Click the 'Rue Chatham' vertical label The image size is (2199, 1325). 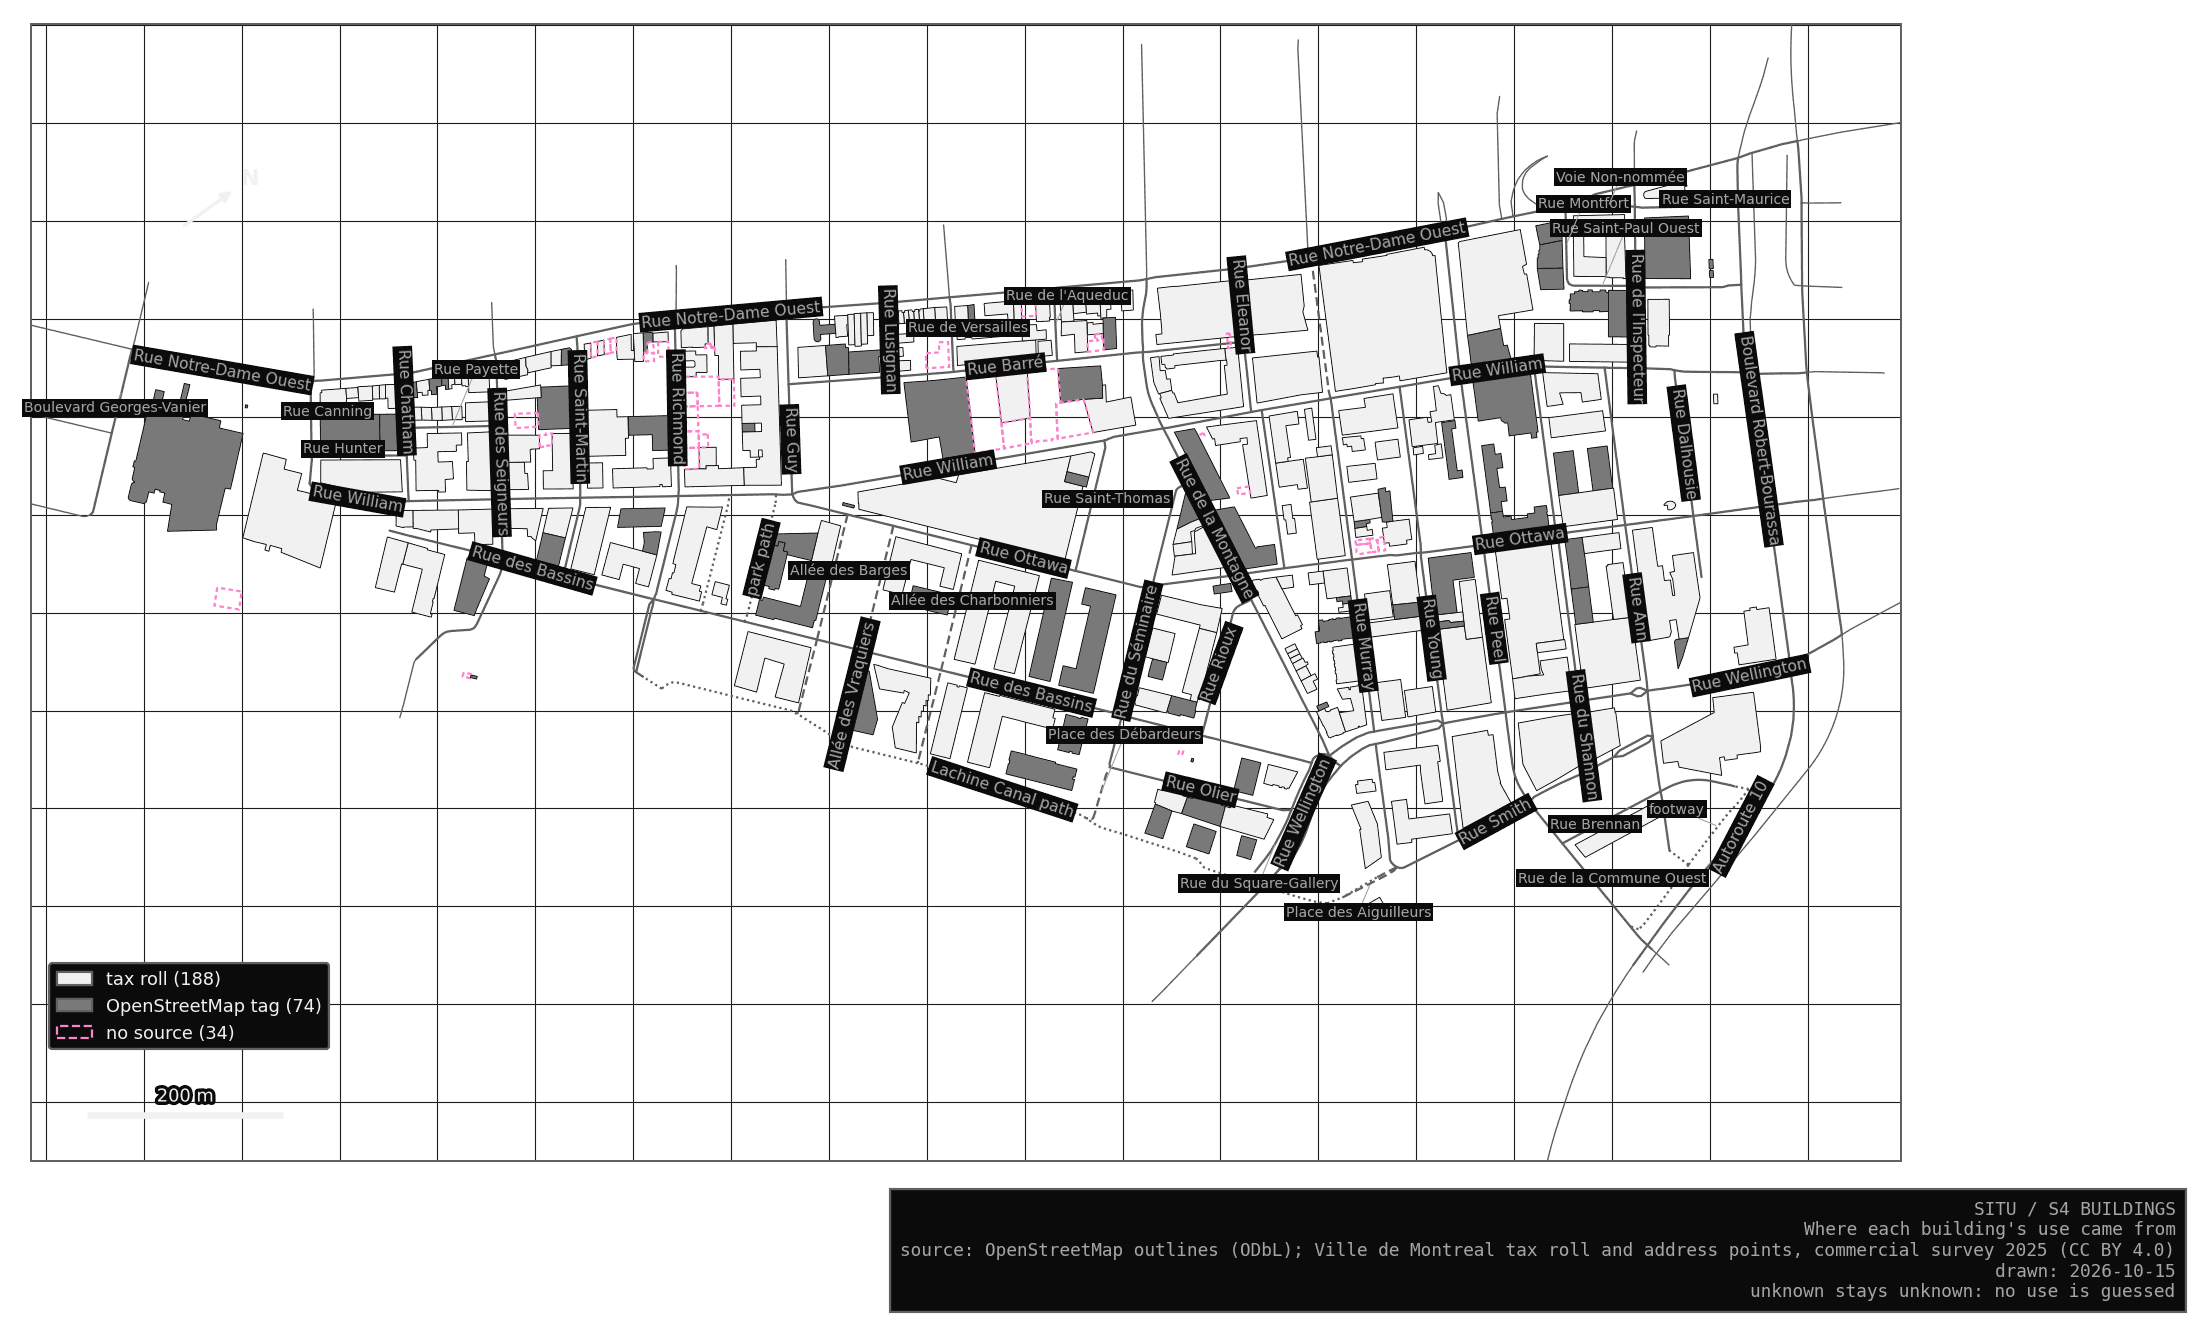pos(404,401)
